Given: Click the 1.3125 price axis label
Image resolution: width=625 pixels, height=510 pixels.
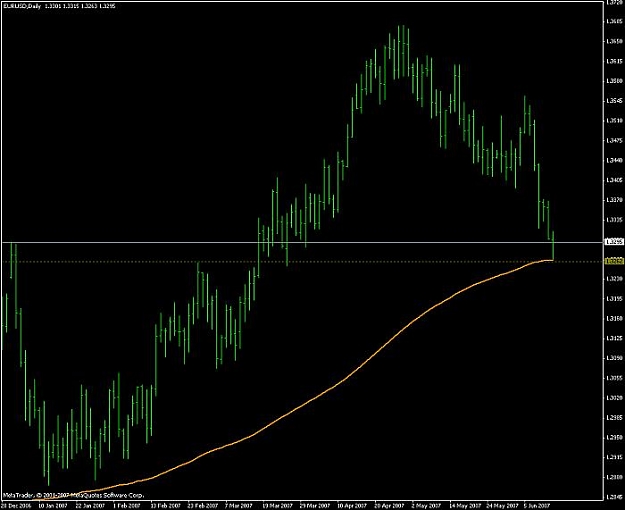Looking at the screenshot, I should click(615, 338).
